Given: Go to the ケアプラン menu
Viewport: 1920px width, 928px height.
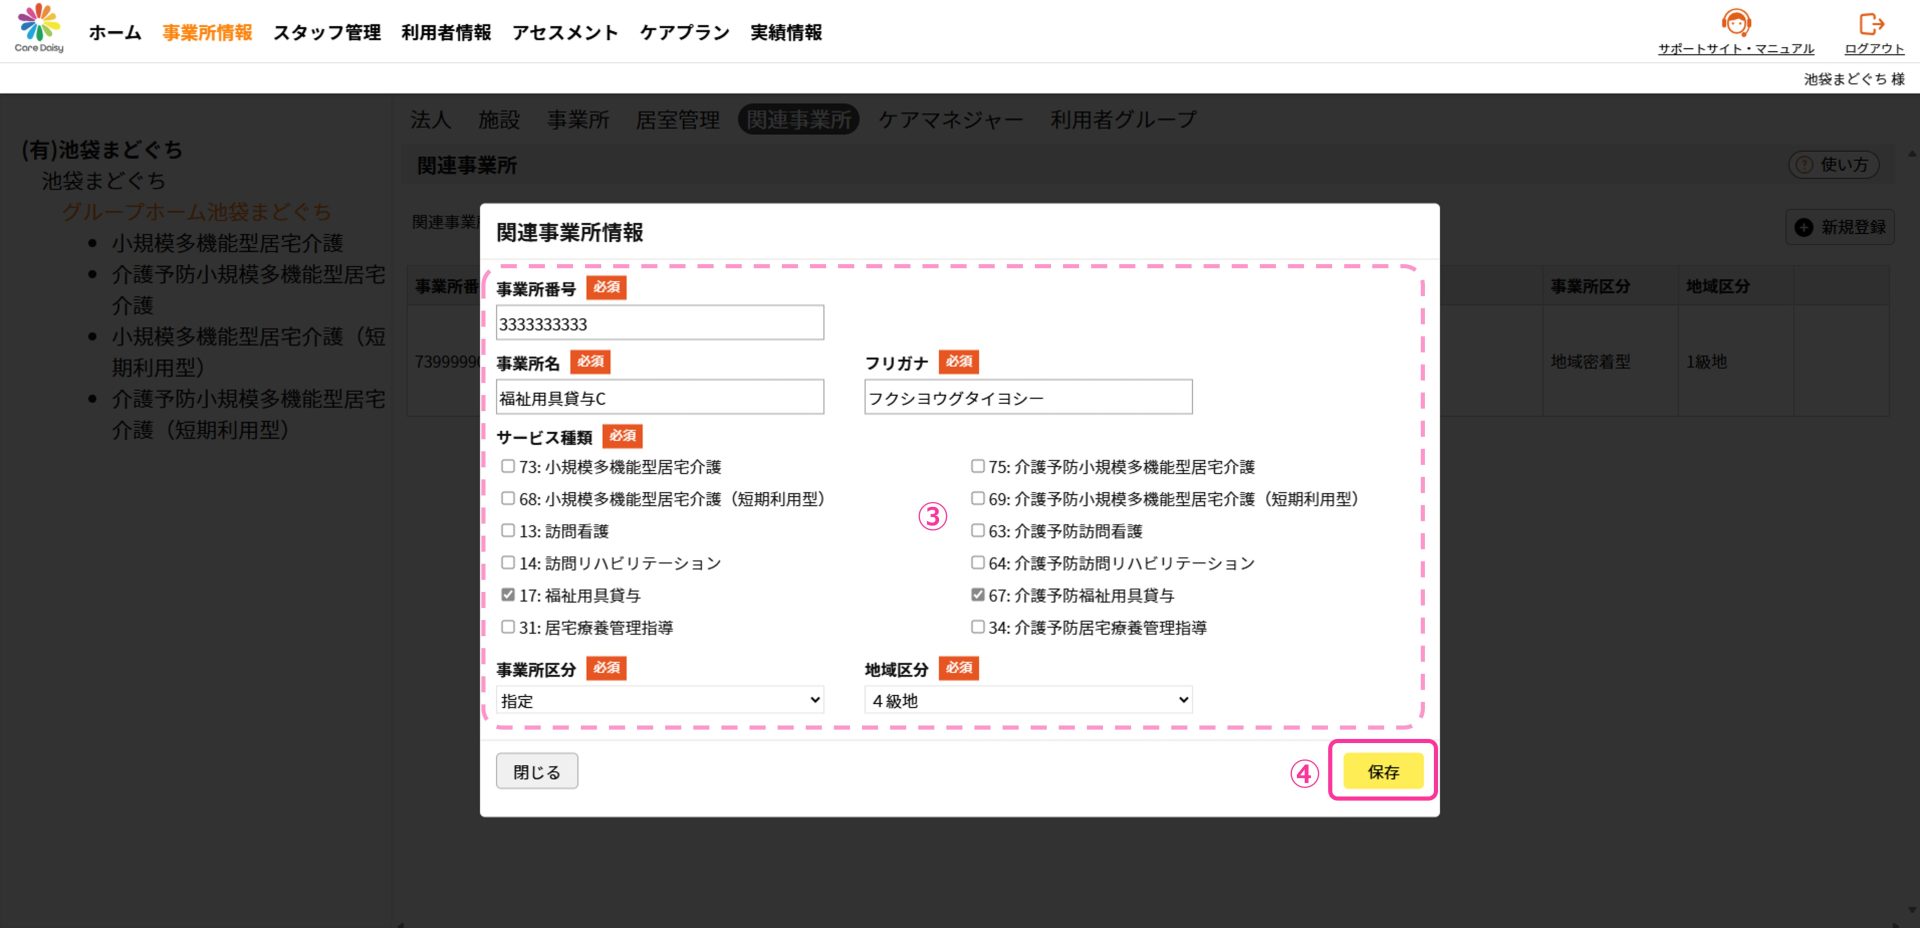Looking at the screenshot, I should pos(684,33).
